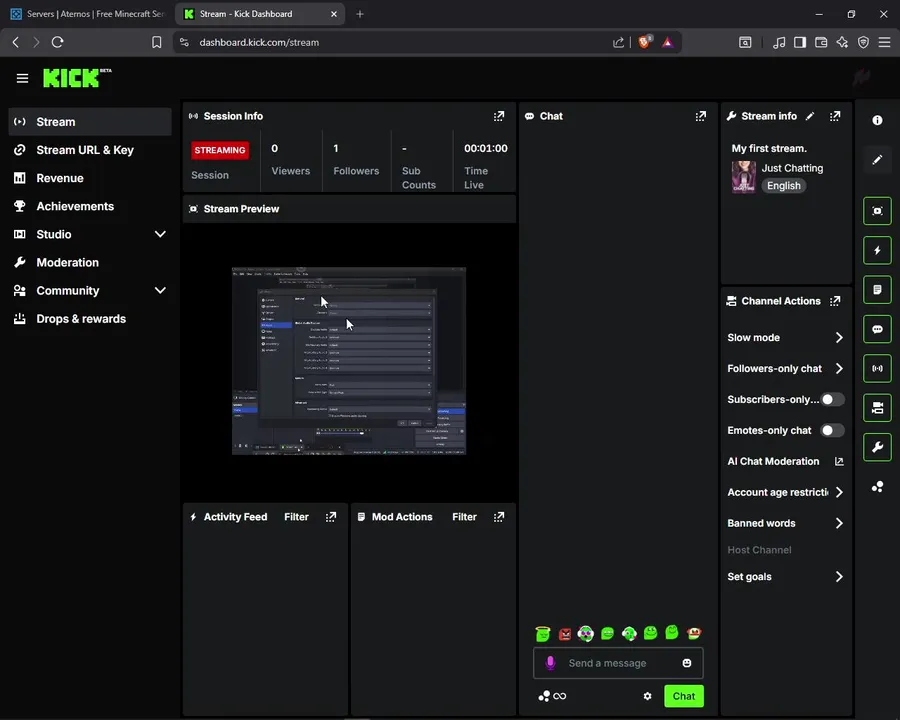
Task: Click the STREAMING status badge
Action: (220, 150)
